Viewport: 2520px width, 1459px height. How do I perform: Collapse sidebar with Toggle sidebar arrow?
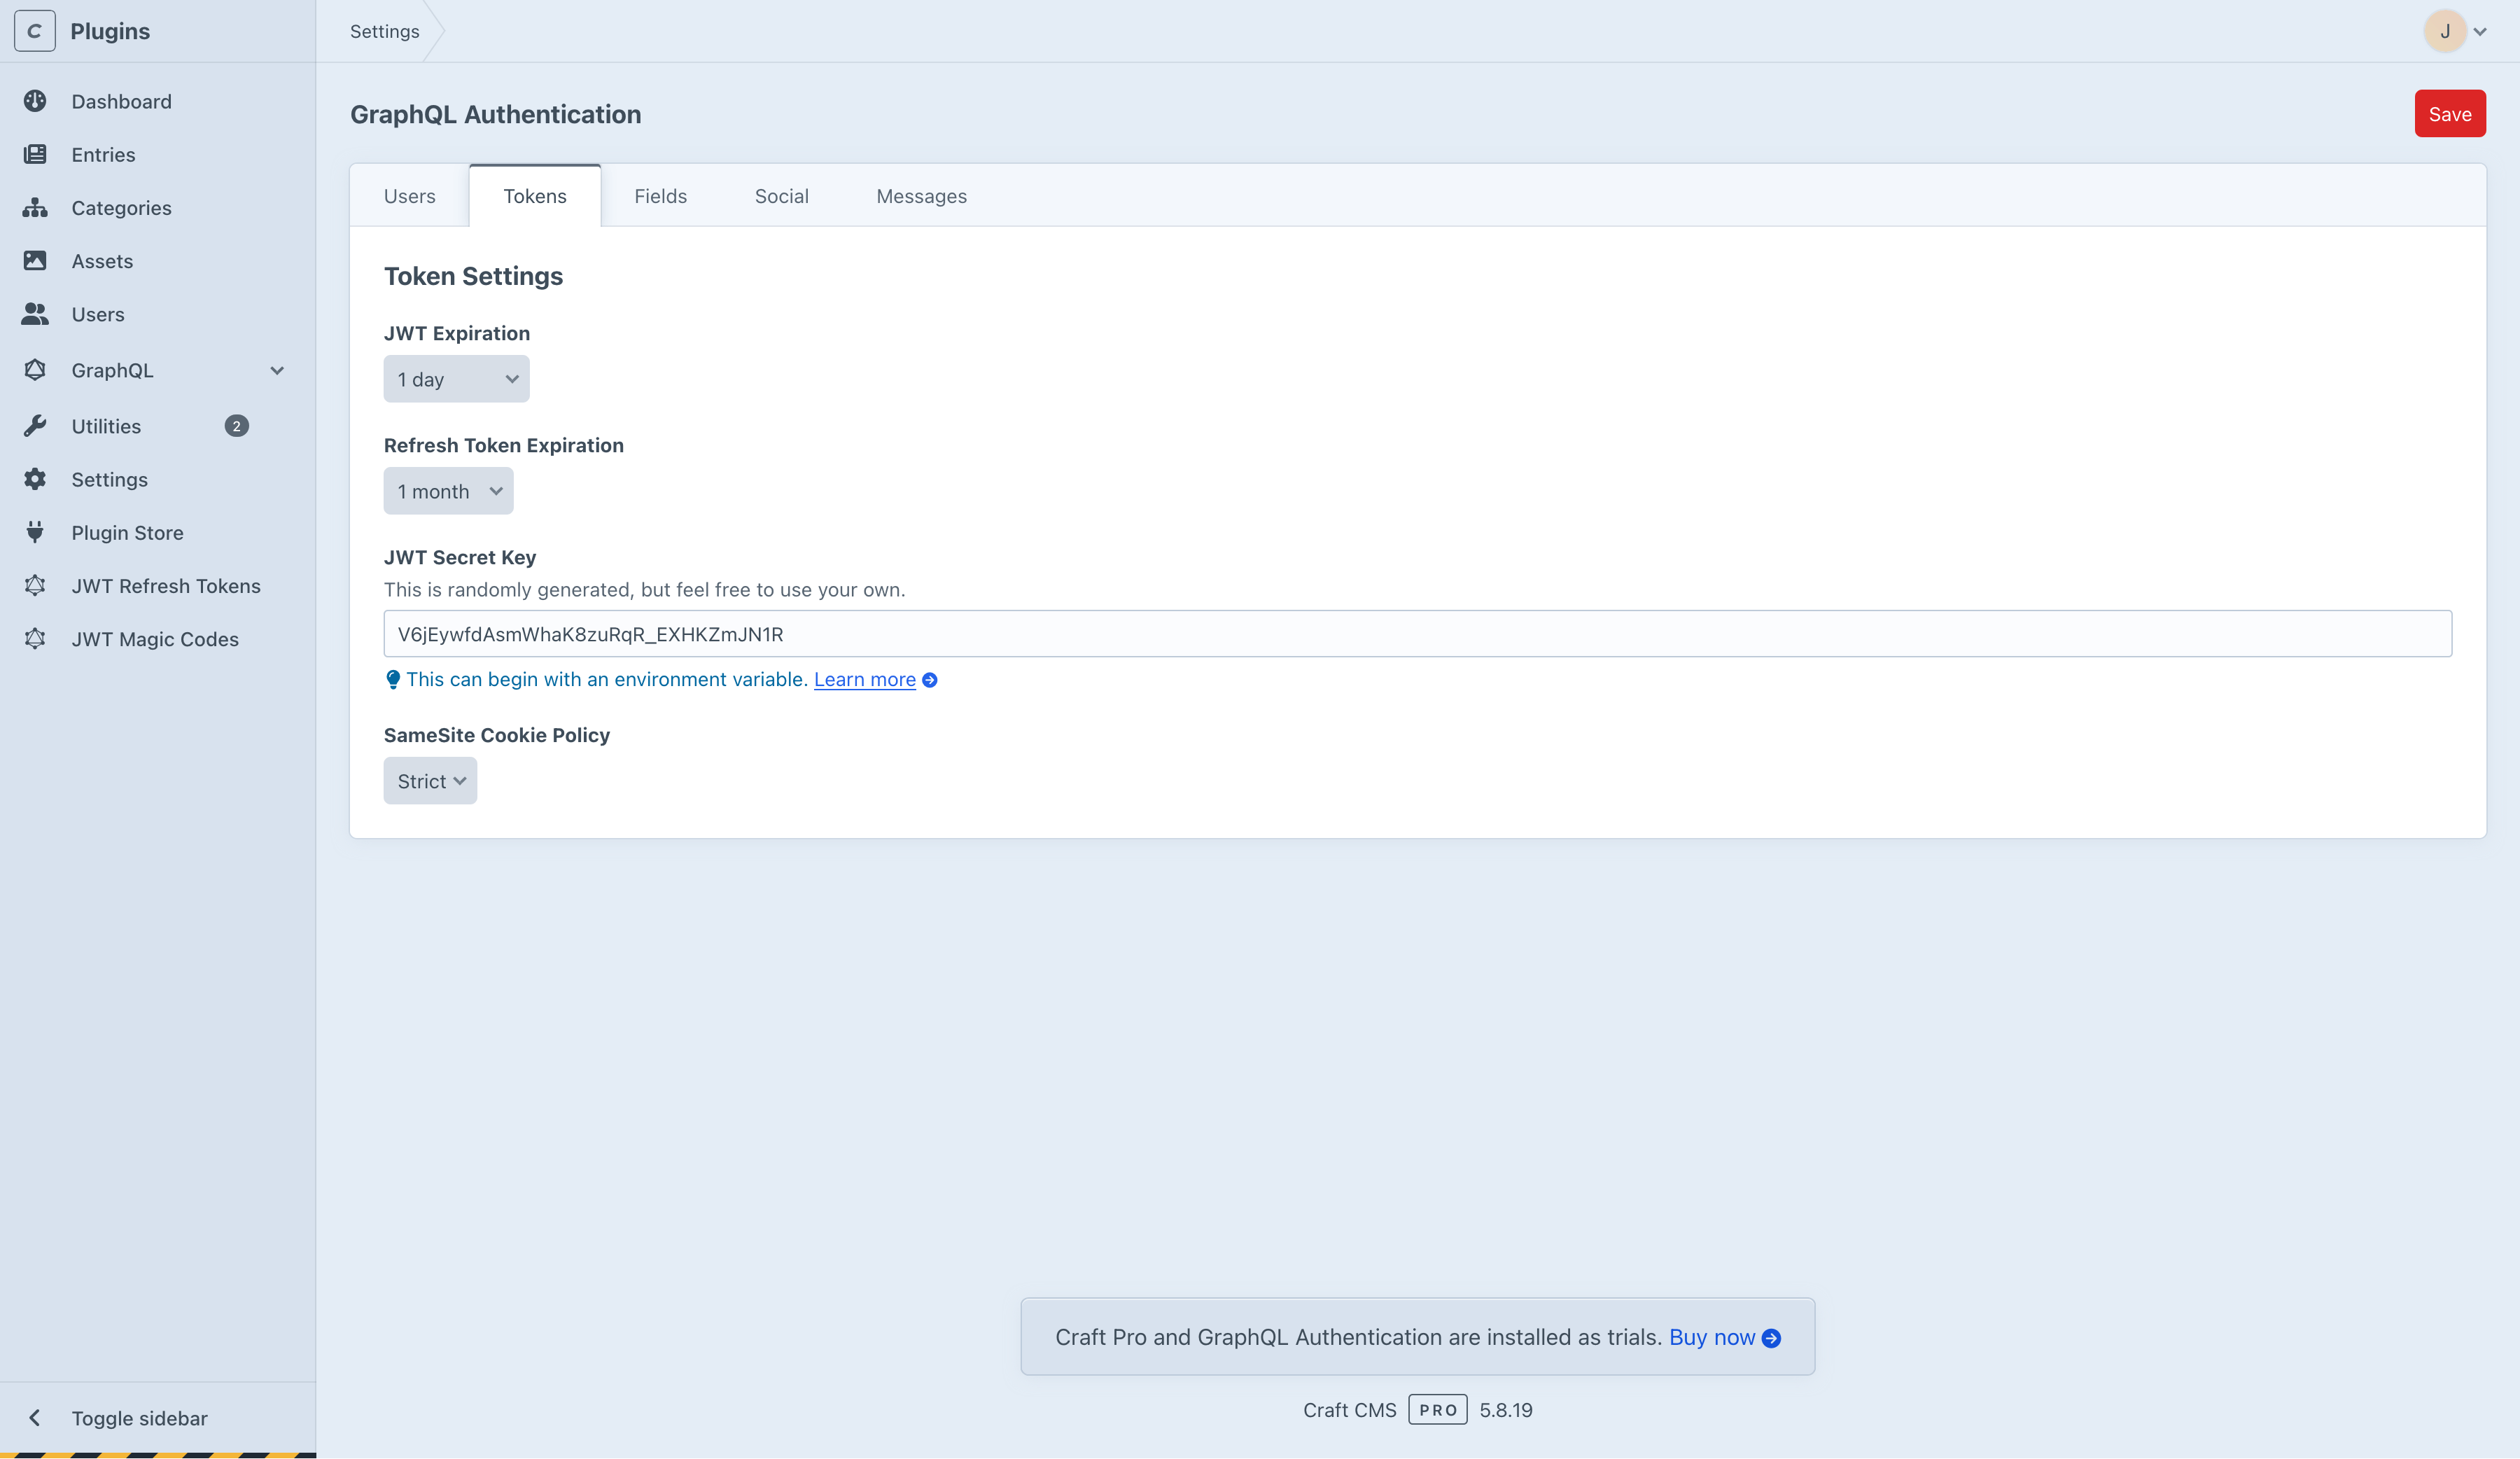[35, 1417]
